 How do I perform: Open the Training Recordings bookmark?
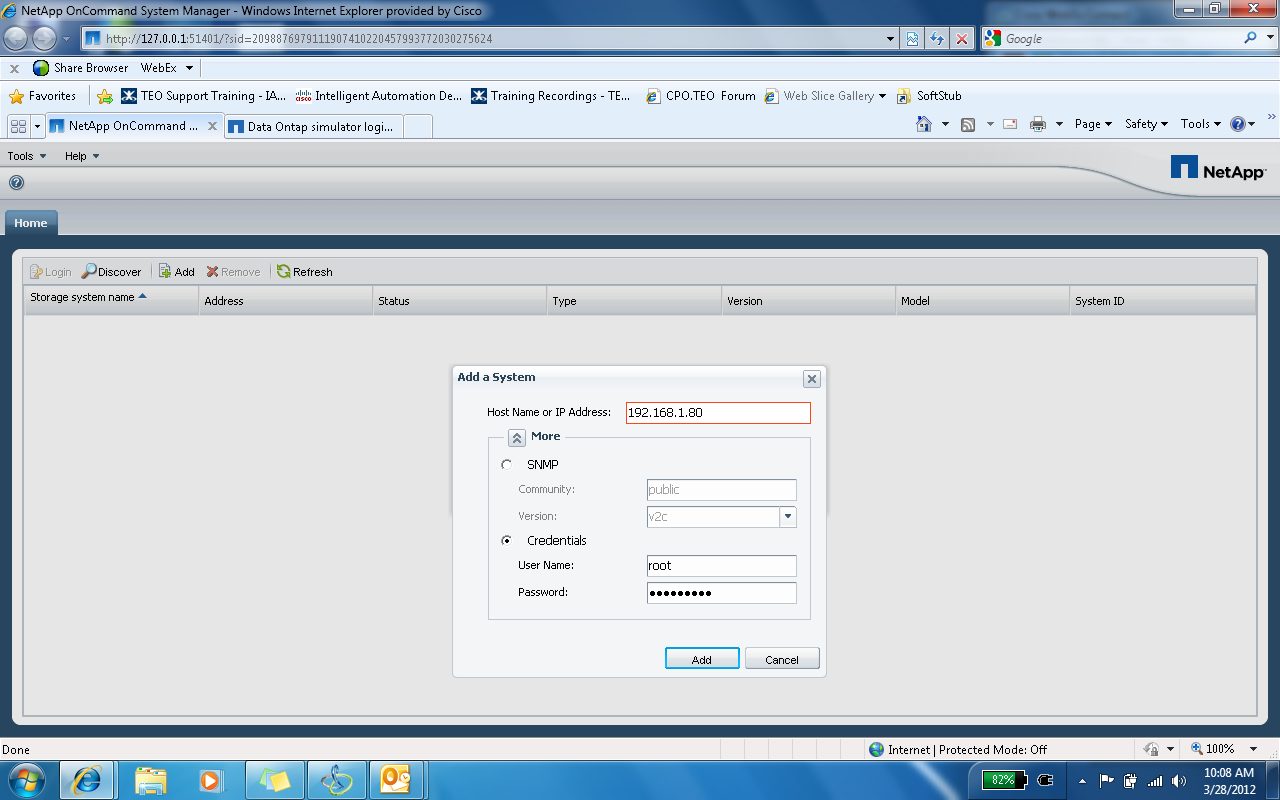point(550,96)
